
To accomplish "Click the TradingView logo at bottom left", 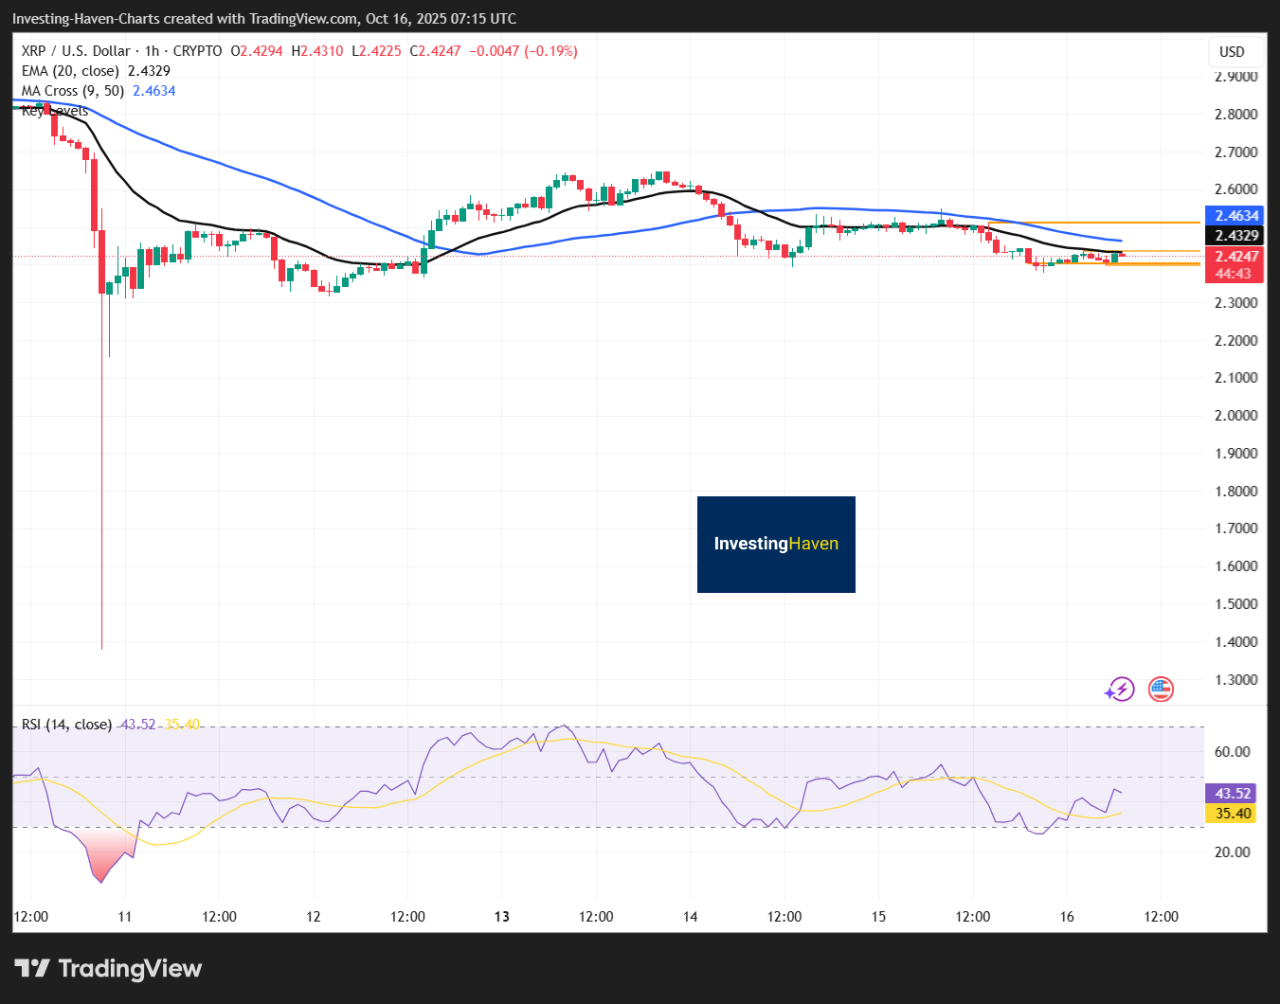I will click(x=108, y=968).
